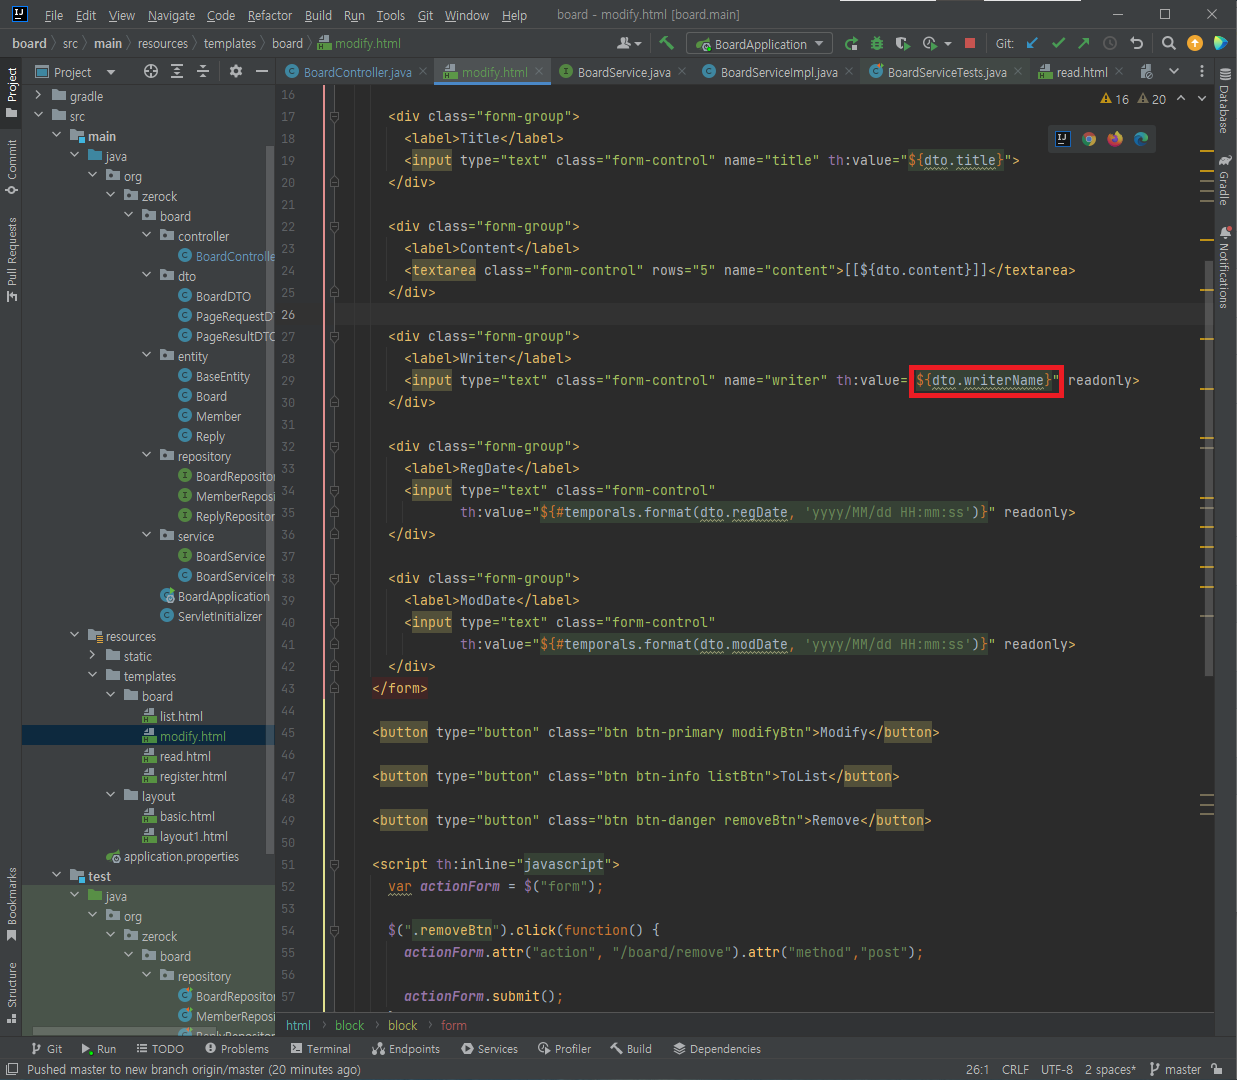Click the 16 warnings indicator in the editor
Image resolution: width=1237 pixels, height=1080 pixels.
pyautogui.click(x=1114, y=99)
